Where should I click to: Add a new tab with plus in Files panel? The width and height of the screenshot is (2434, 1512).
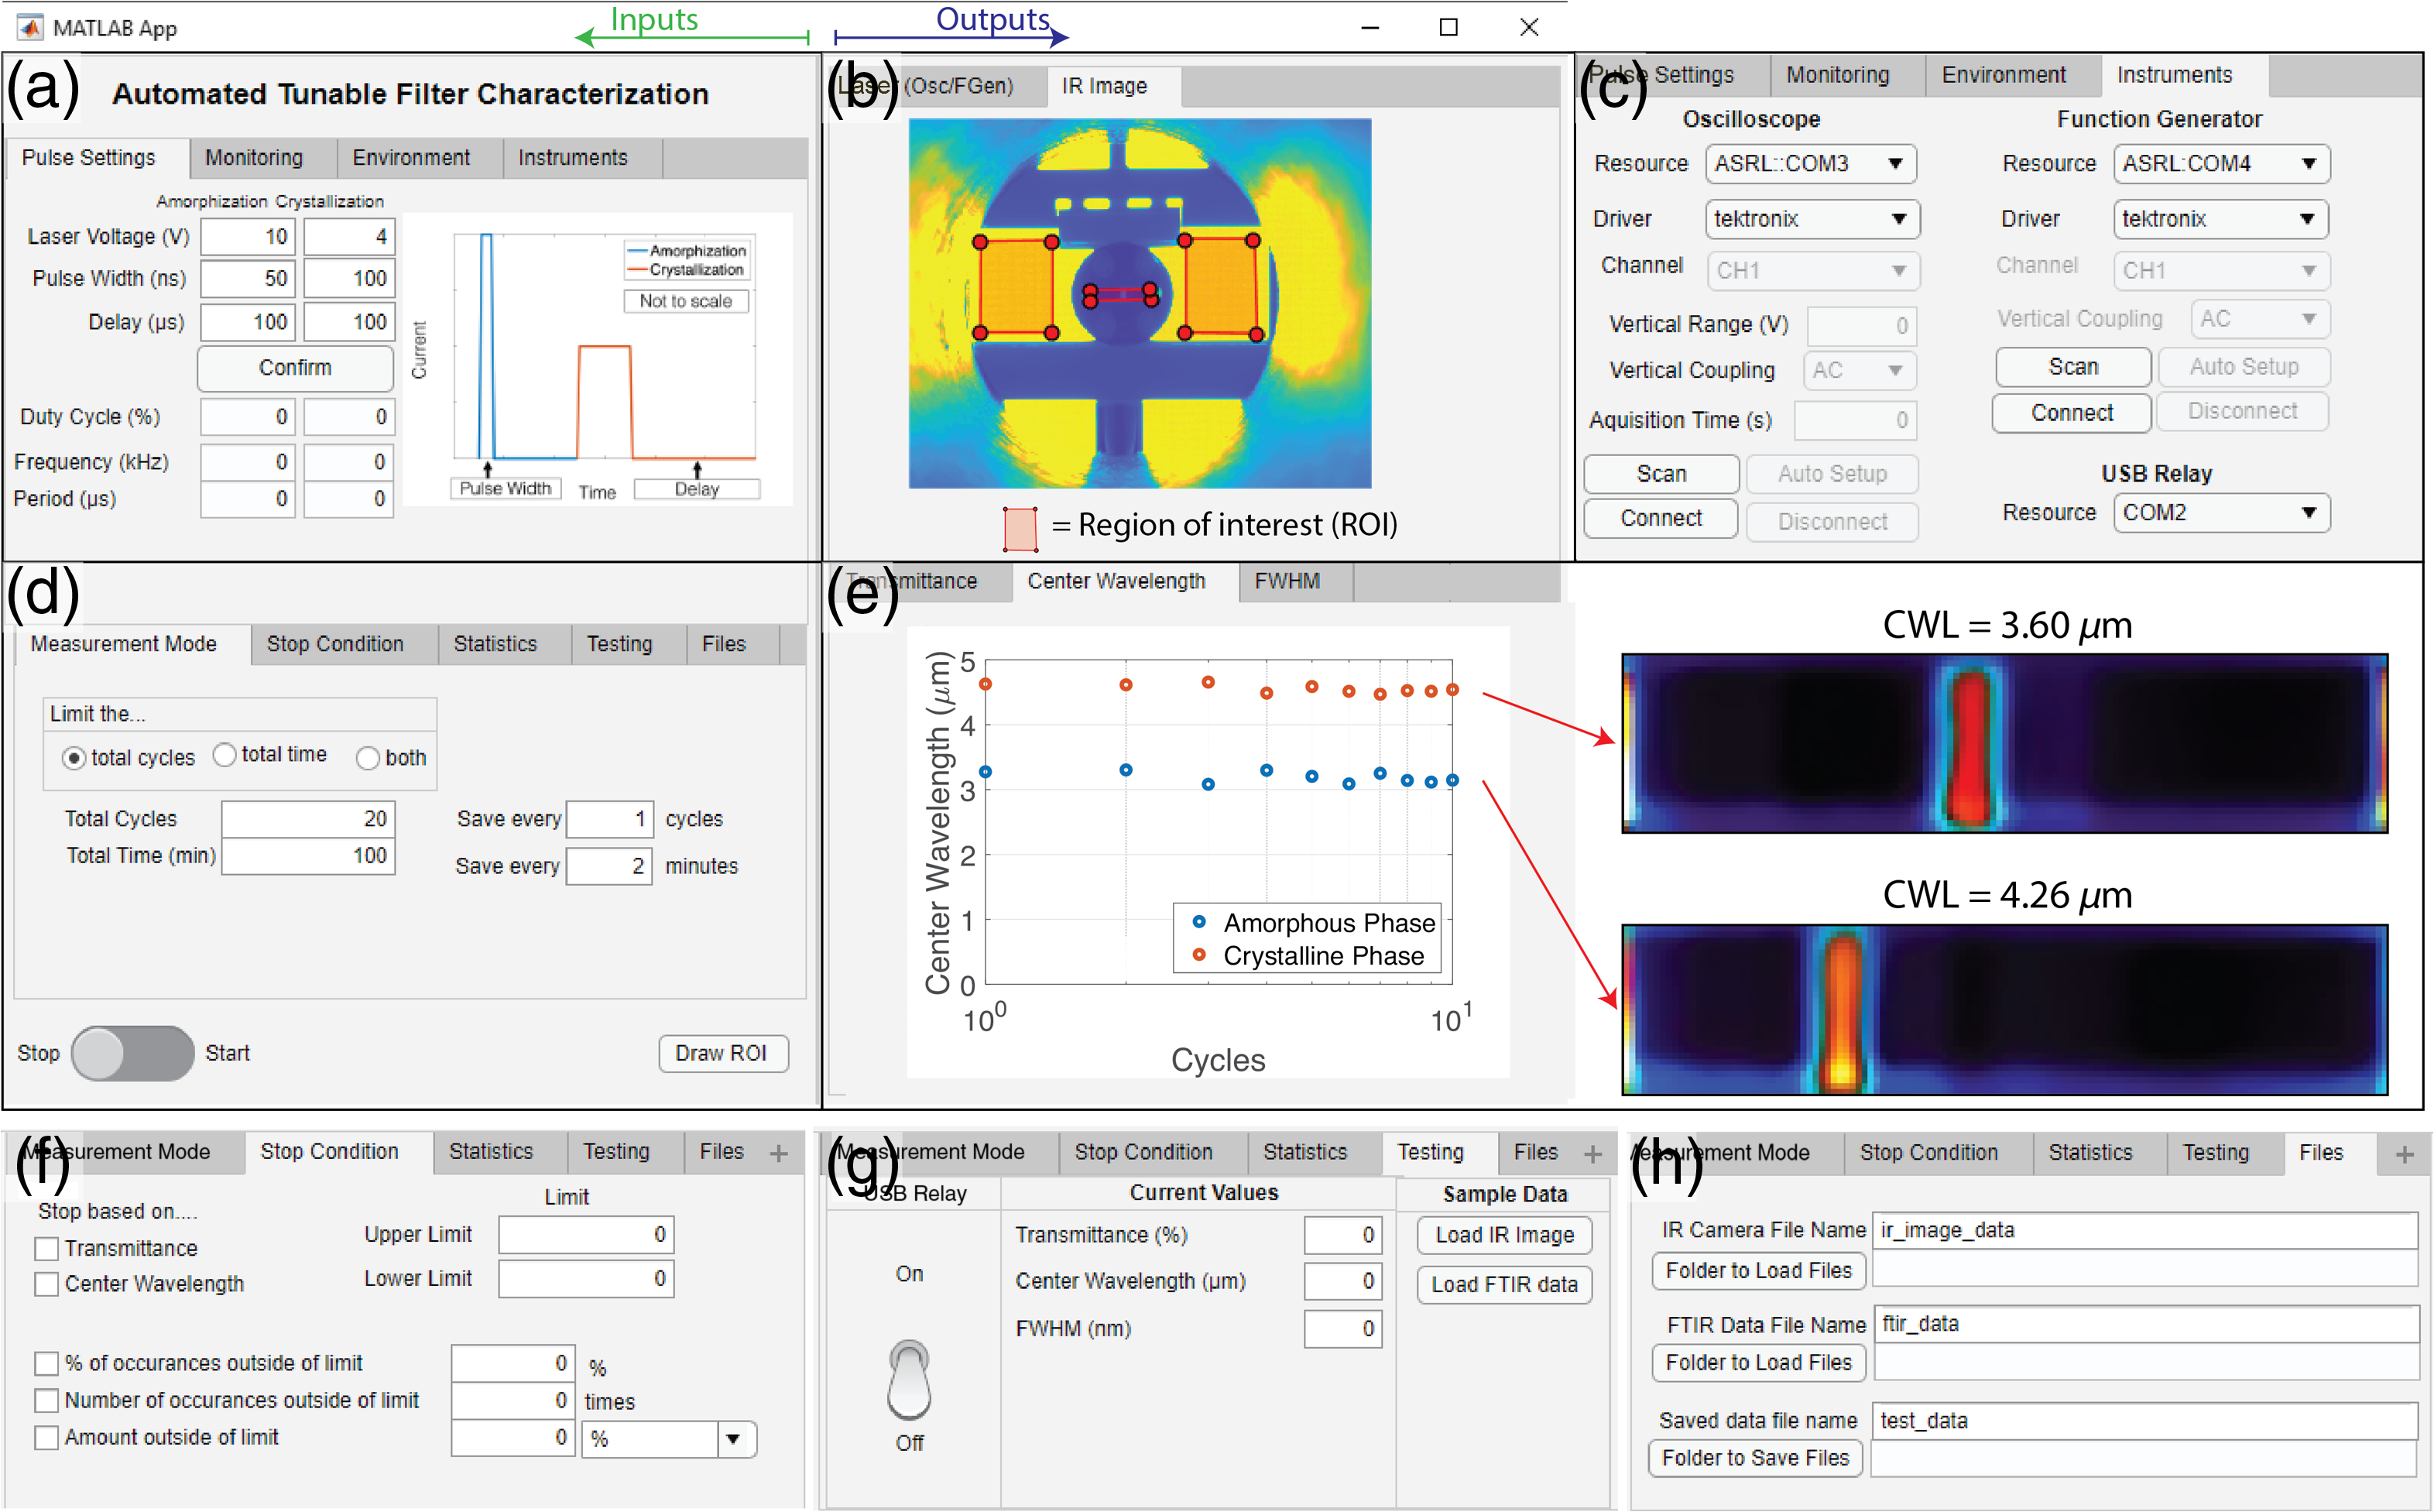tap(2405, 1155)
